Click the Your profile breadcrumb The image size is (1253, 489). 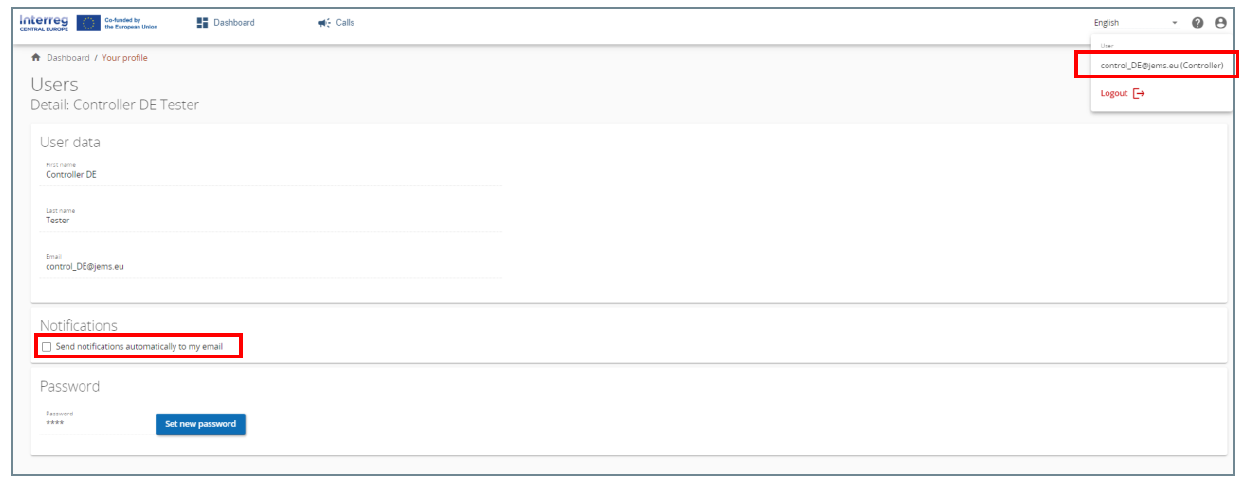pos(124,58)
